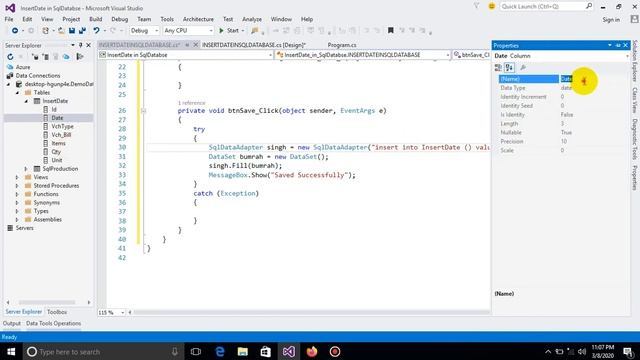Close the Properties panel
The width and height of the screenshot is (640, 360).
(x=625, y=45)
